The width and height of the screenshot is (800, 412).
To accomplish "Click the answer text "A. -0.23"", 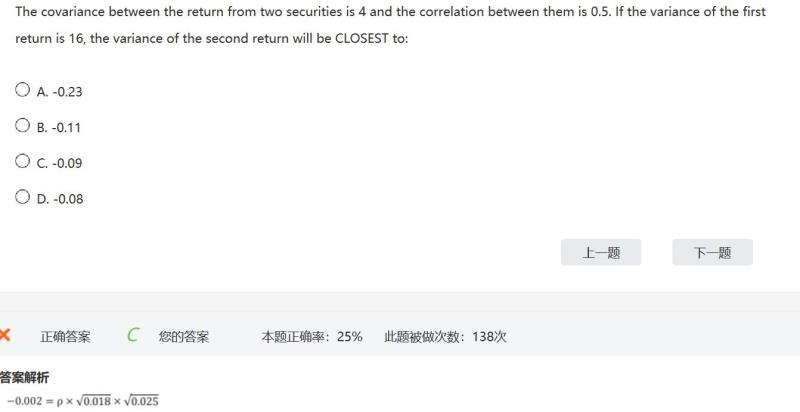I will (59, 91).
